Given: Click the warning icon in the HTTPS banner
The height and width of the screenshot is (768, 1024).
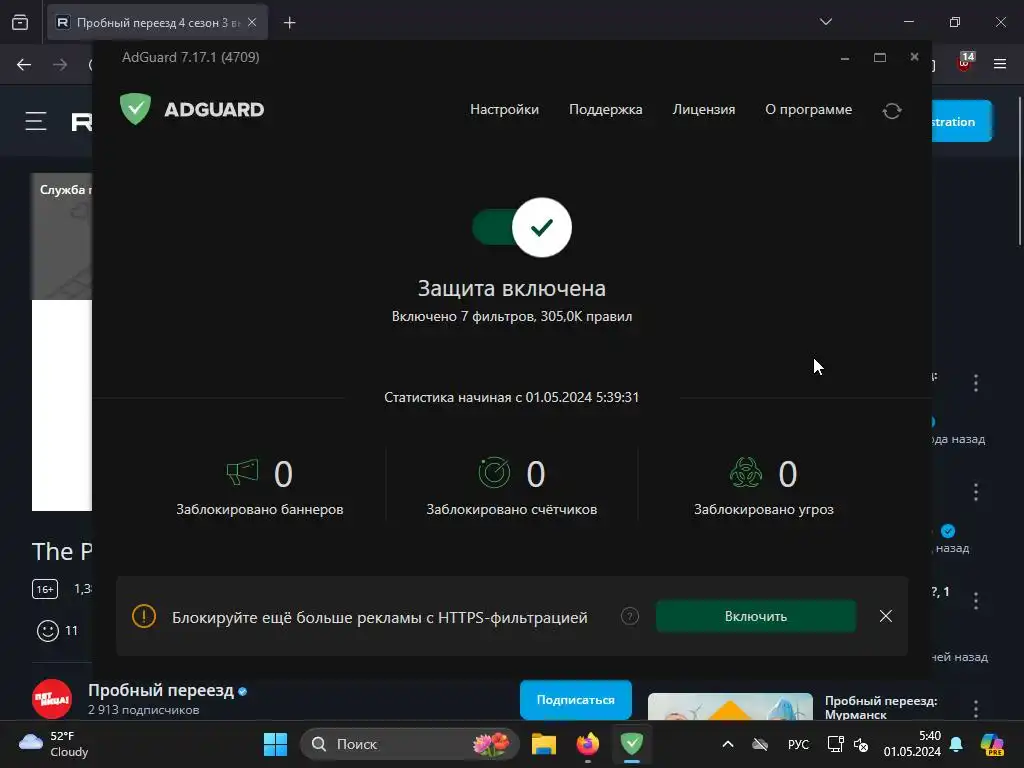Looking at the screenshot, I should coord(144,616).
